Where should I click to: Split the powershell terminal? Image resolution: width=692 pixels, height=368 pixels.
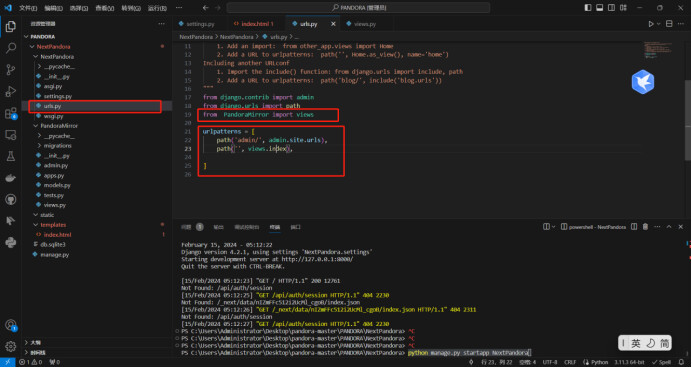tap(634, 227)
